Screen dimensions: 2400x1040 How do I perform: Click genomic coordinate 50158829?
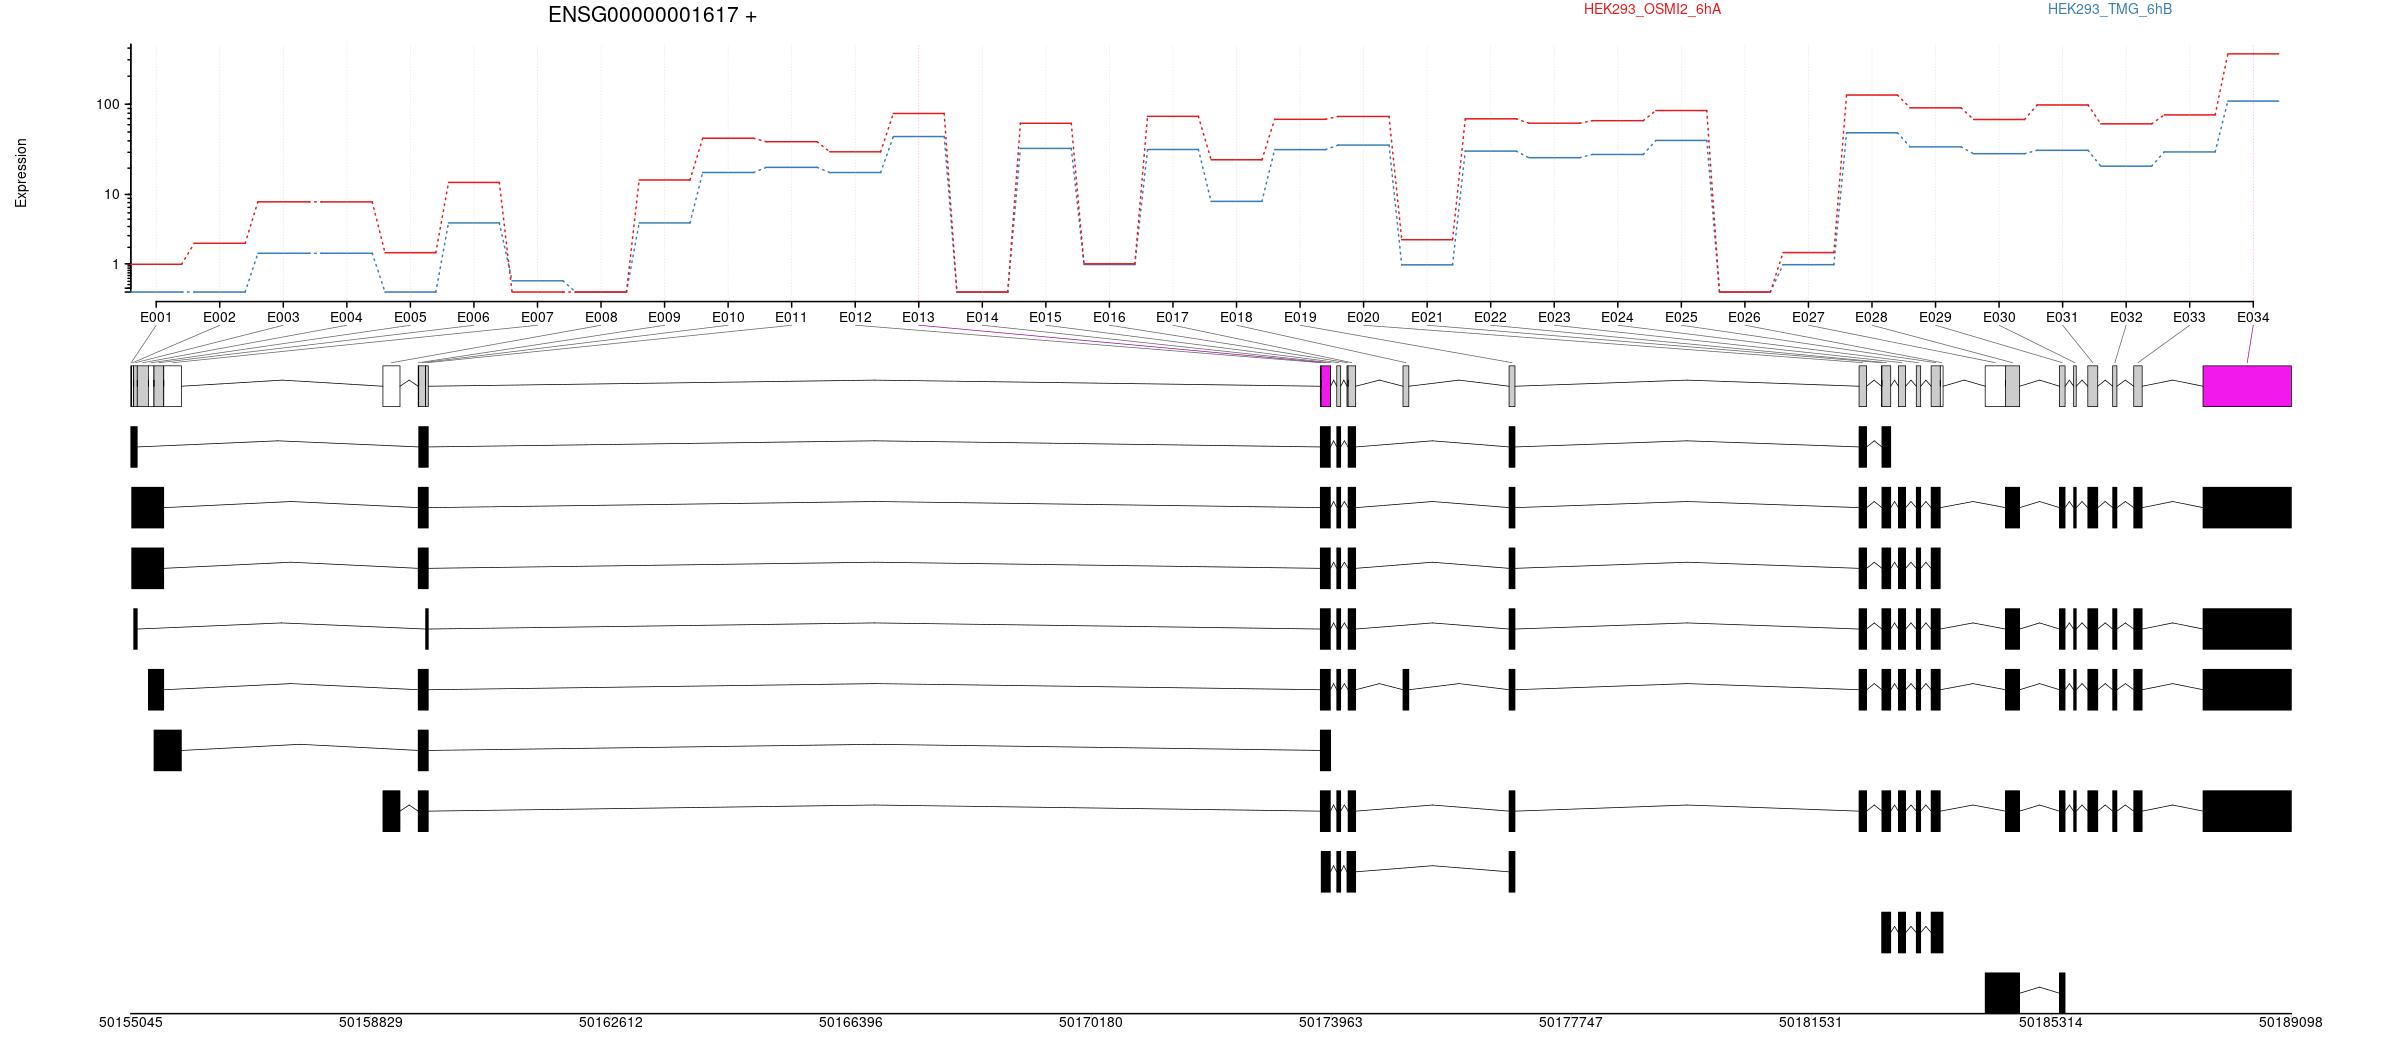click(x=371, y=1022)
